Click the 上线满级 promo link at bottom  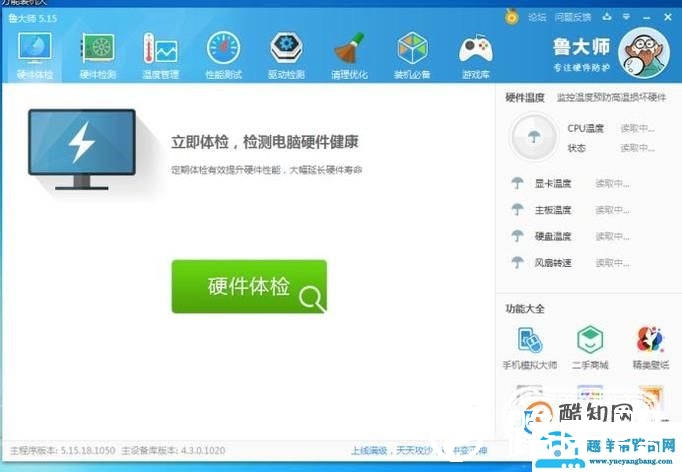(419, 451)
